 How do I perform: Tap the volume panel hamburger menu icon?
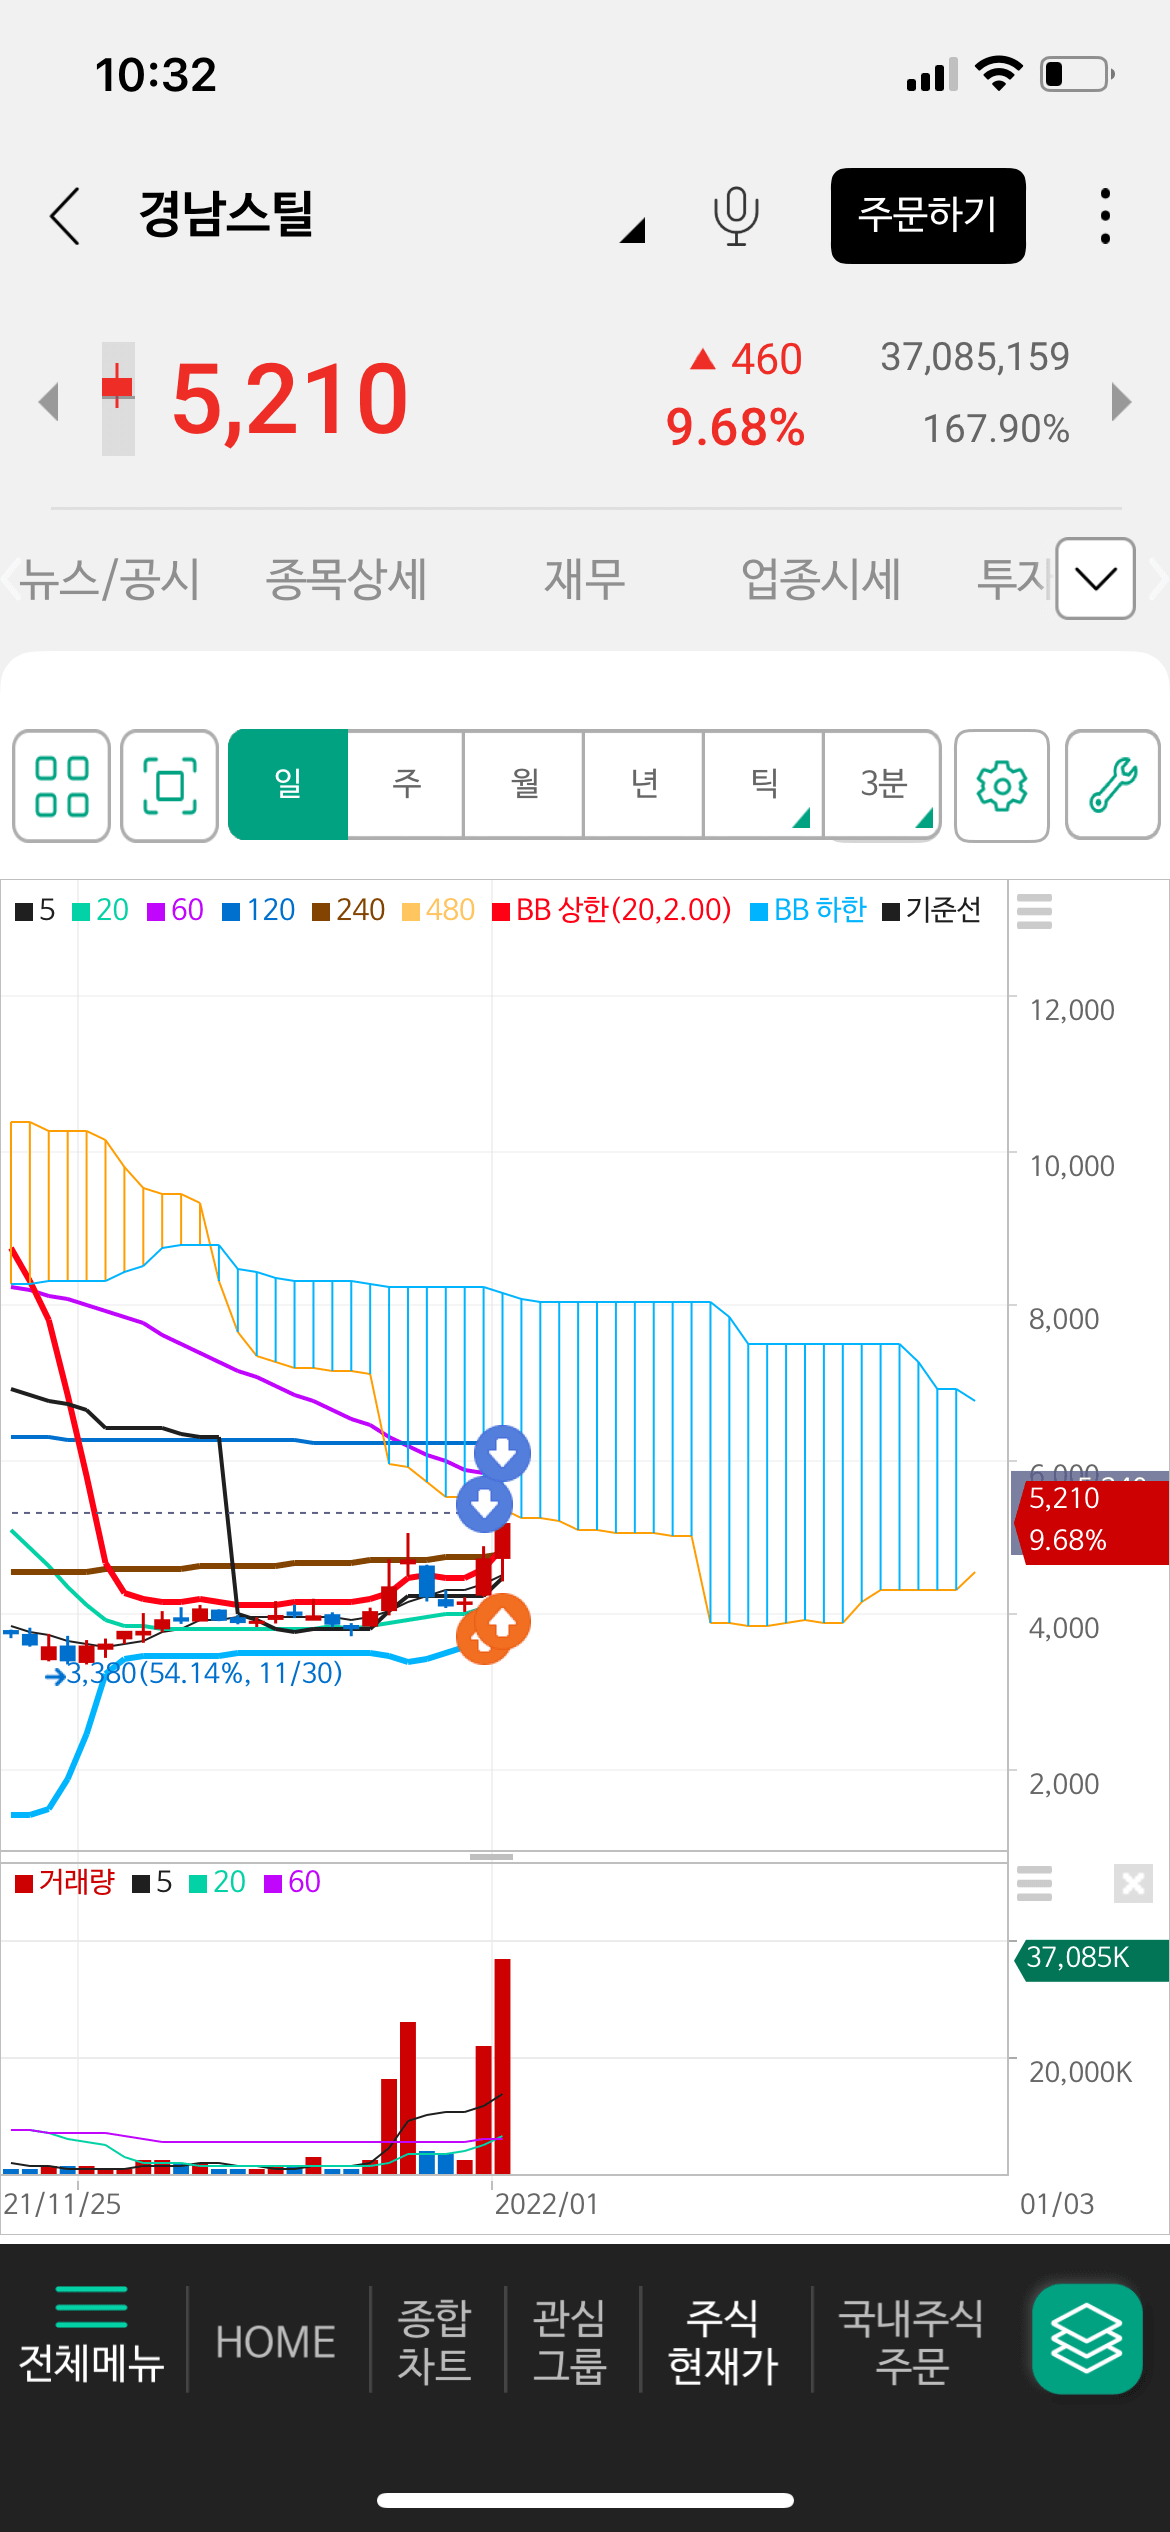coord(1034,1883)
